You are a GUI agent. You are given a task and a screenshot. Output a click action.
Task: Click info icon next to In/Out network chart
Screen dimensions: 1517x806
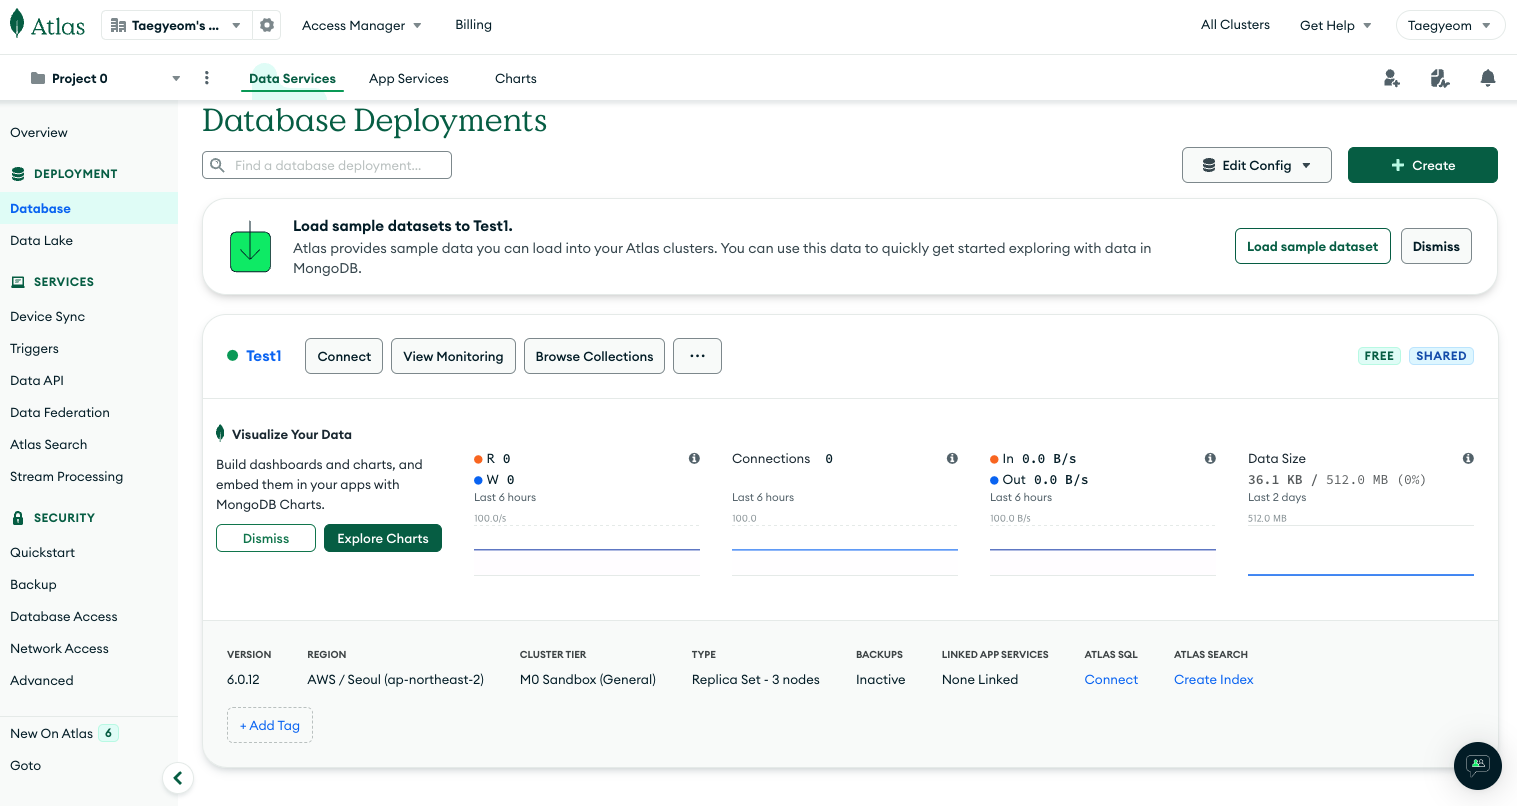coord(1210,458)
